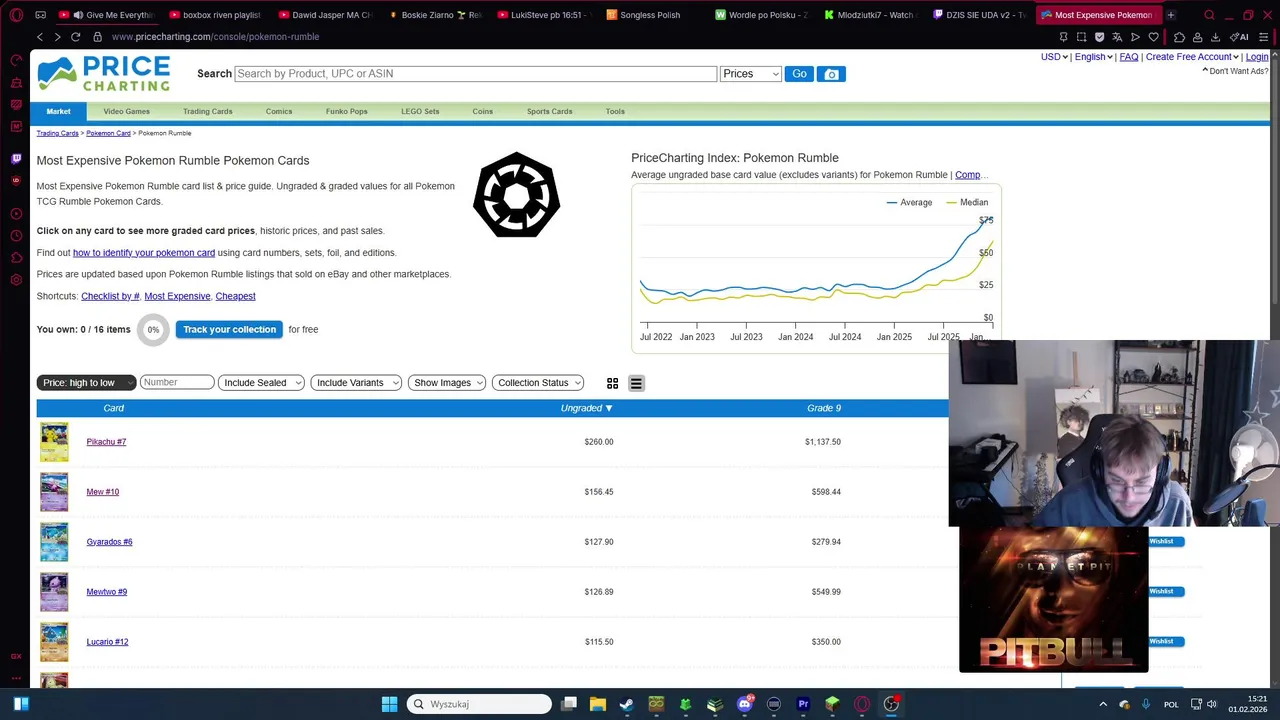Expand Create Free Account menu
The width and height of the screenshot is (1280, 720).
pos(1192,57)
